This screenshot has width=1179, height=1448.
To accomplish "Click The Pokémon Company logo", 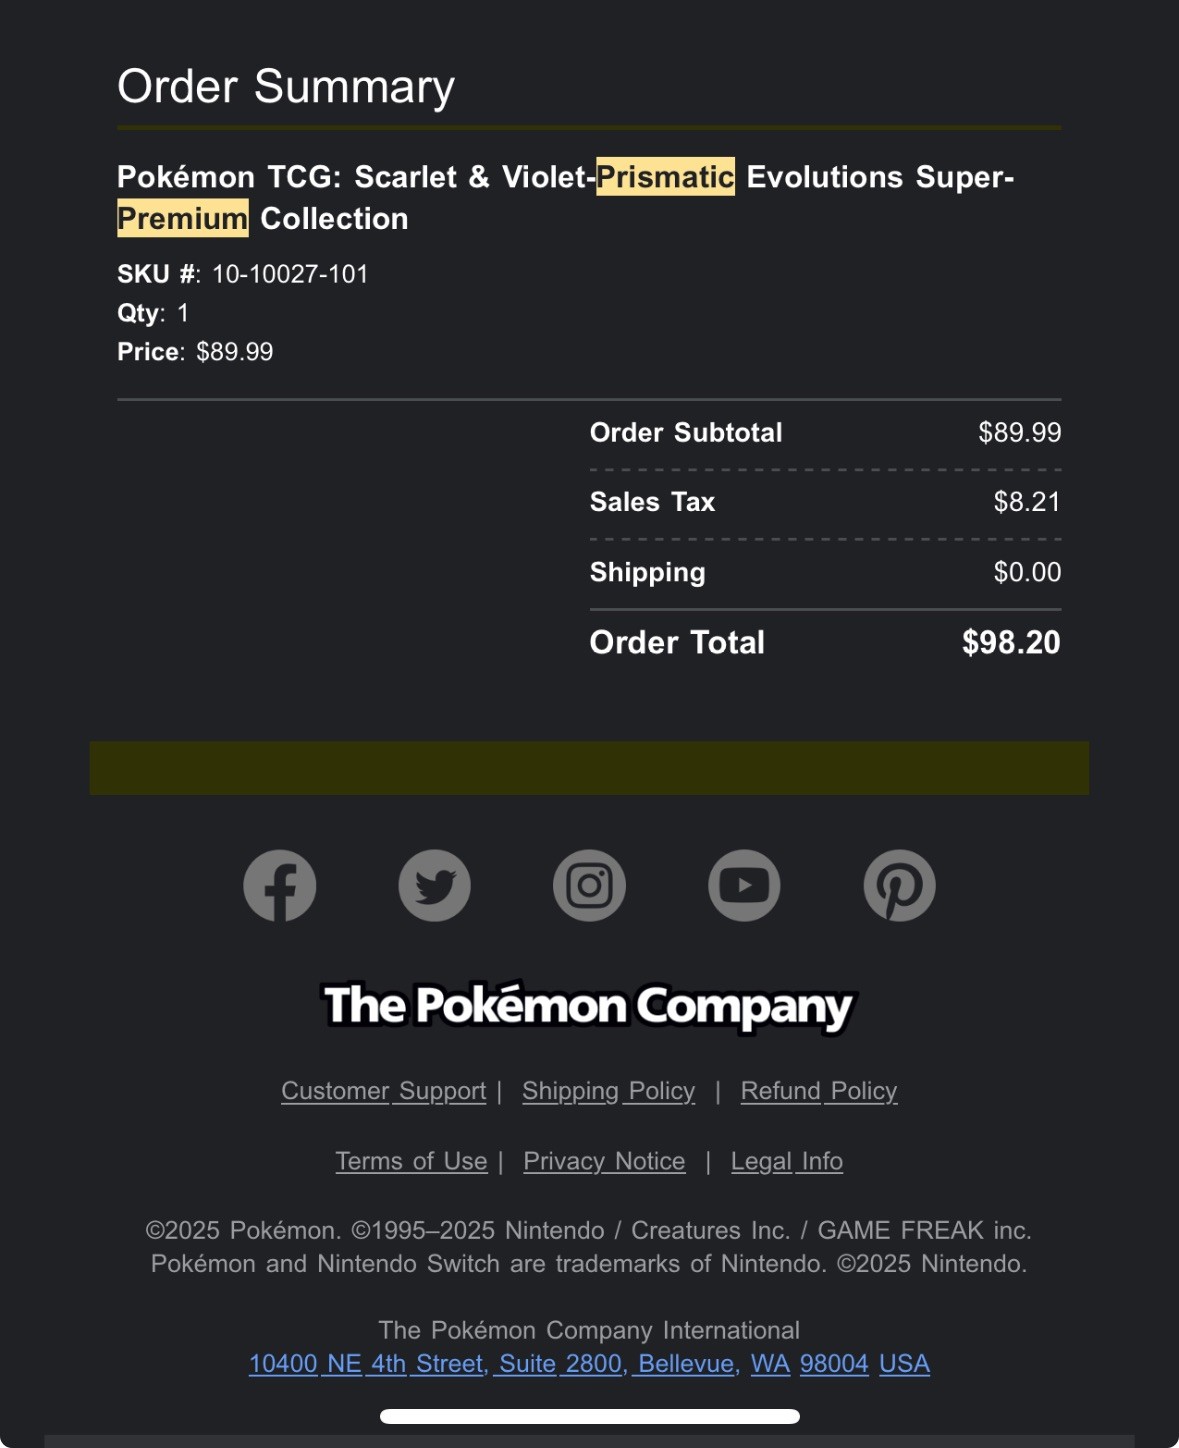I will coord(589,1006).
